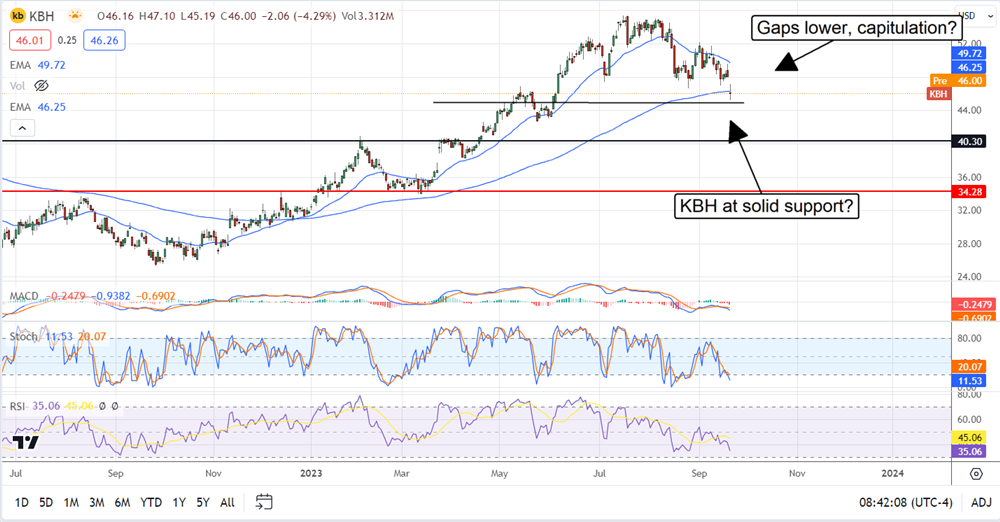Collapse the indicator legend with the chevron
The height and width of the screenshot is (522, 1000).
[x=20, y=127]
